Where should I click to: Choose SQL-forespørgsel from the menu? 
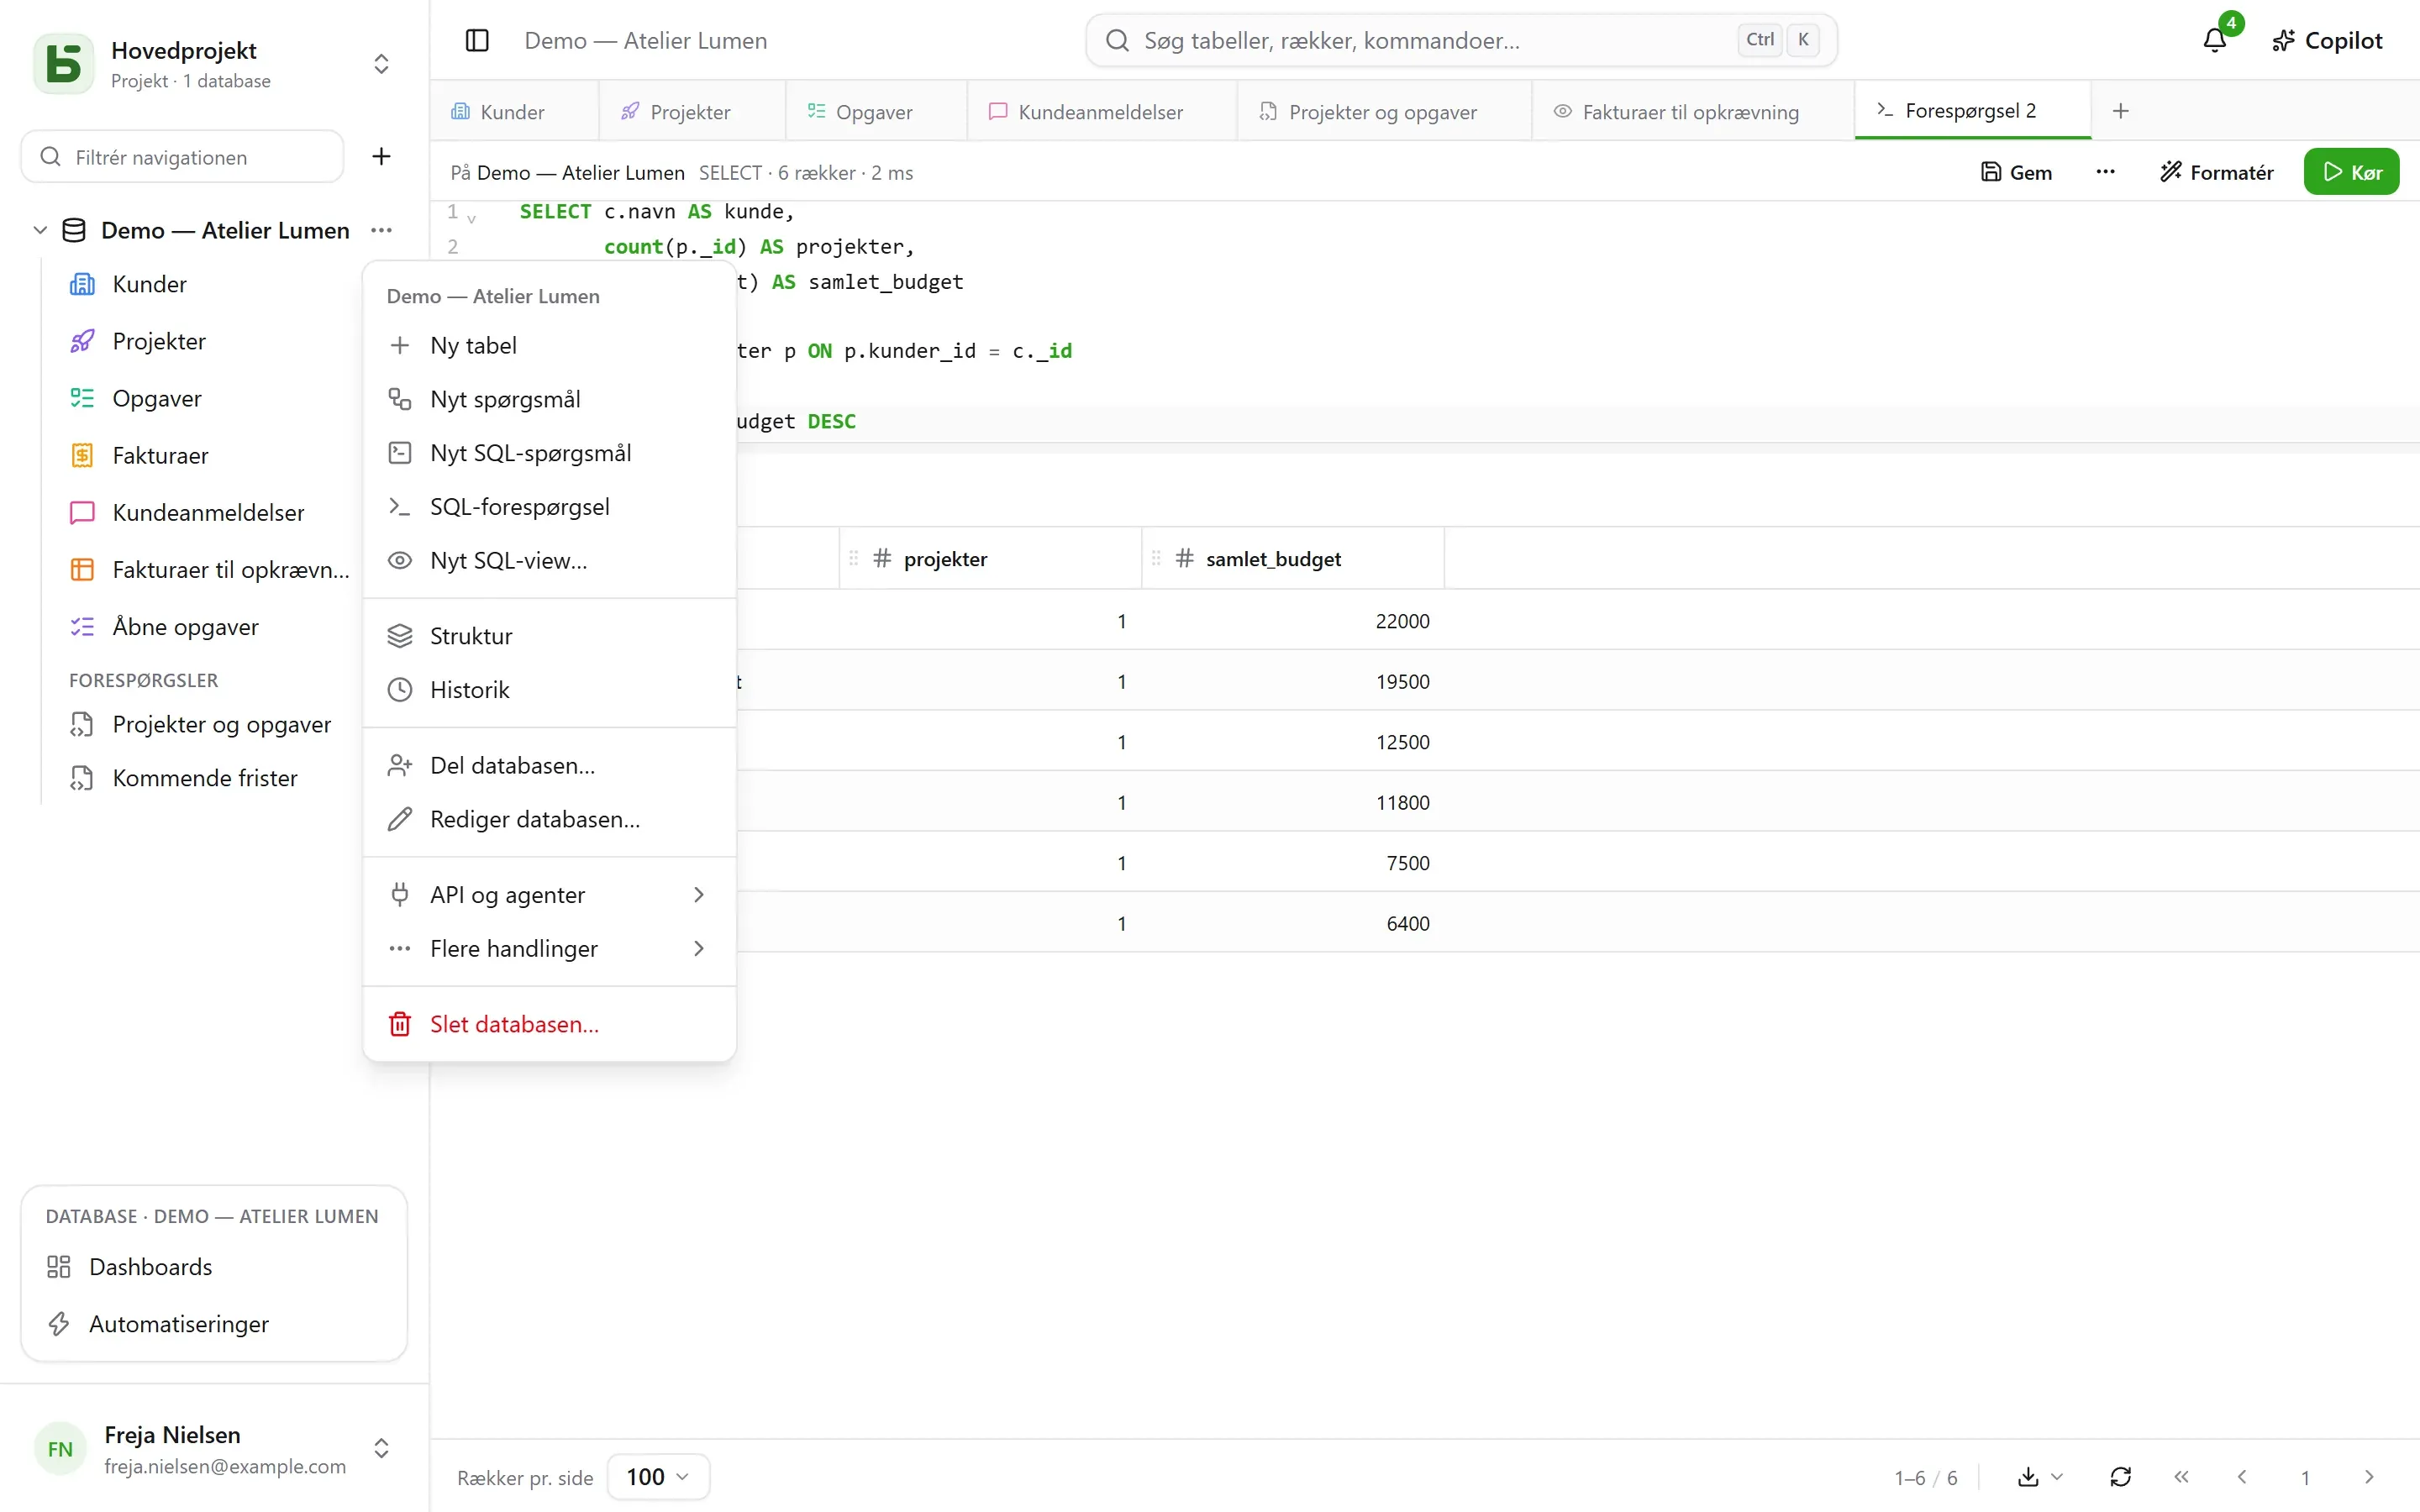click(549, 507)
